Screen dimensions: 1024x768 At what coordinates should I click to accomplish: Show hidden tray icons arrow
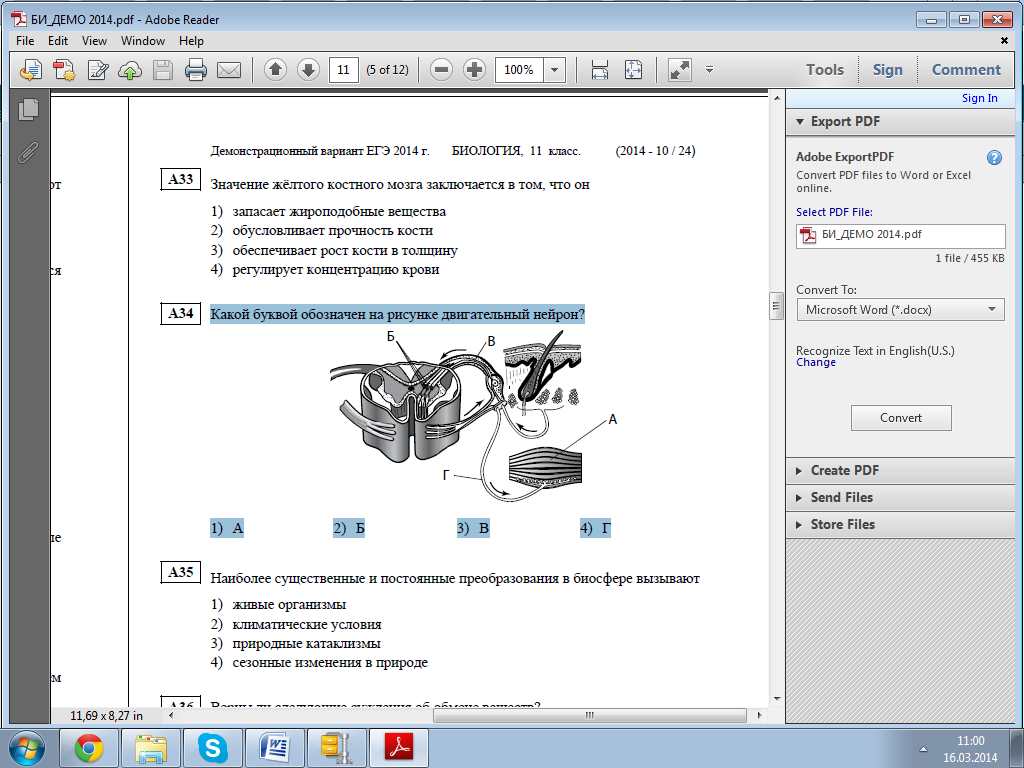(923, 749)
